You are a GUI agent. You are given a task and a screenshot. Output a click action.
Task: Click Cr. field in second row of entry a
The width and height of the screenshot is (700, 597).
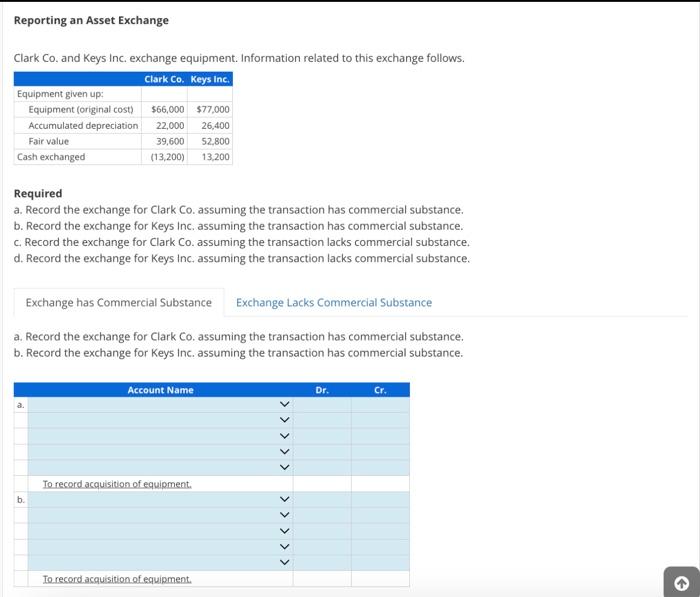tap(380, 420)
